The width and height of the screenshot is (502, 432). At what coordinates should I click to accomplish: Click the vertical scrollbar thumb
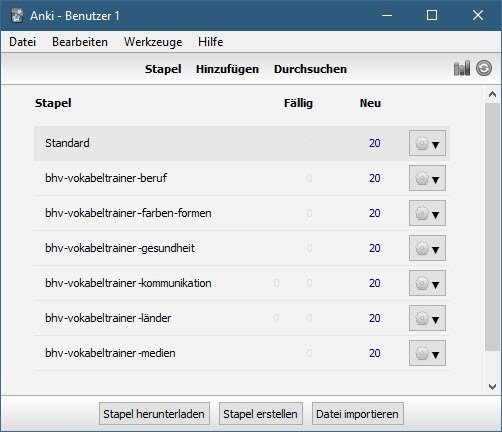pos(492,227)
